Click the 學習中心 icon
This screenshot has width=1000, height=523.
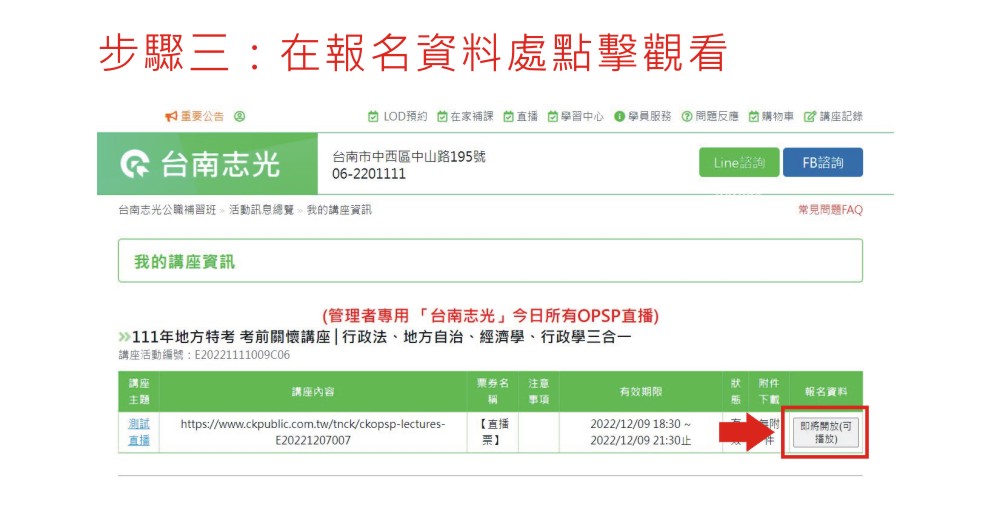[x=552, y=116]
